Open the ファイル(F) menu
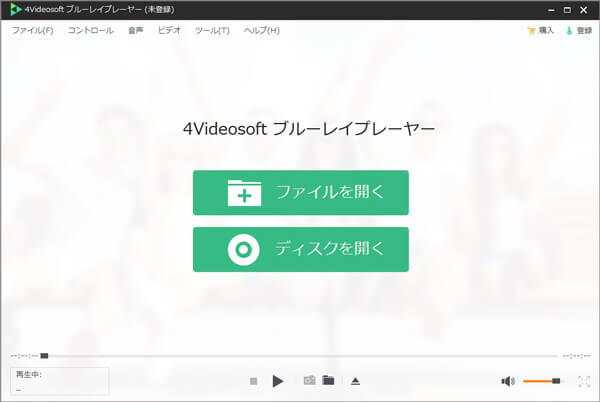 point(33,30)
